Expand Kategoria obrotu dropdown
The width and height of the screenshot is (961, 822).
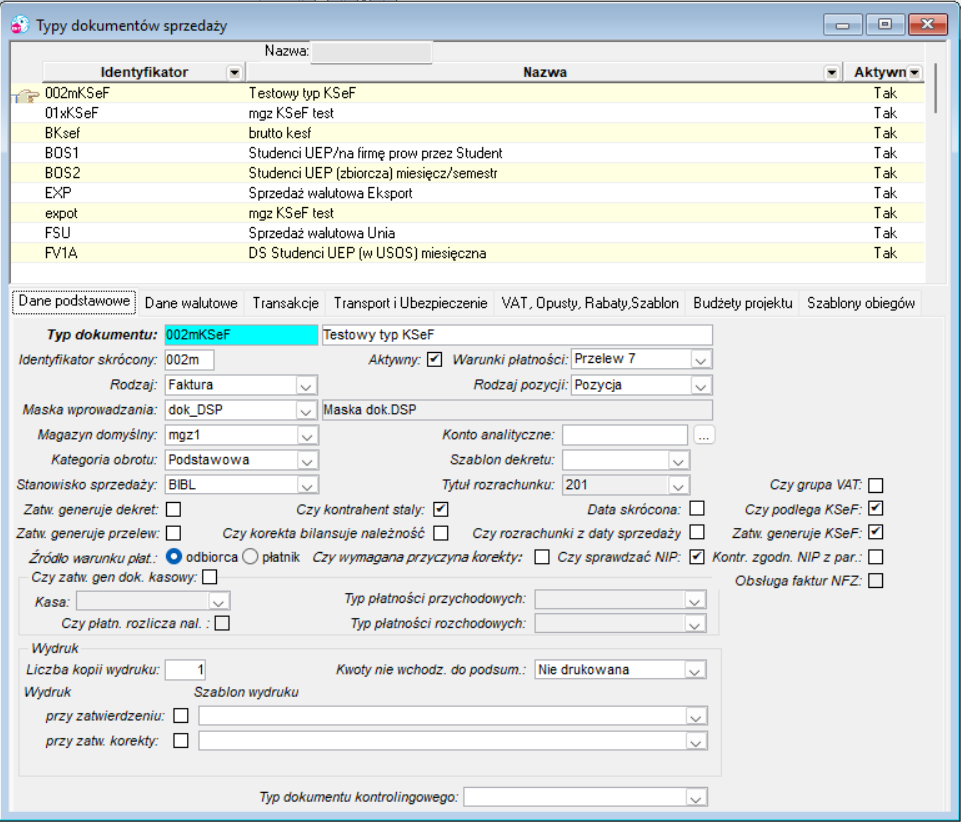point(307,460)
